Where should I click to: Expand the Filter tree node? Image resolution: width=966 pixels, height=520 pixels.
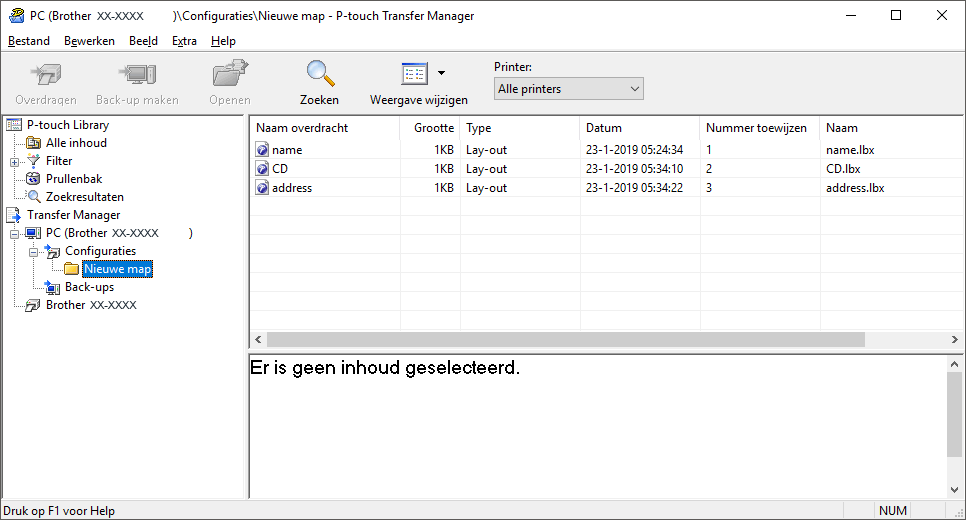click(x=14, y=162)
